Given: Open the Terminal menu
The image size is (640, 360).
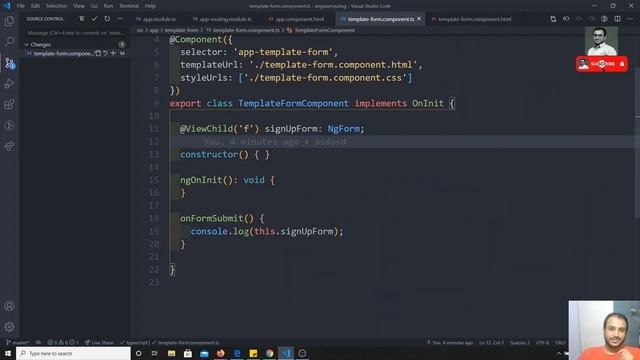Looking at the screenshot, I should point(129,6).
